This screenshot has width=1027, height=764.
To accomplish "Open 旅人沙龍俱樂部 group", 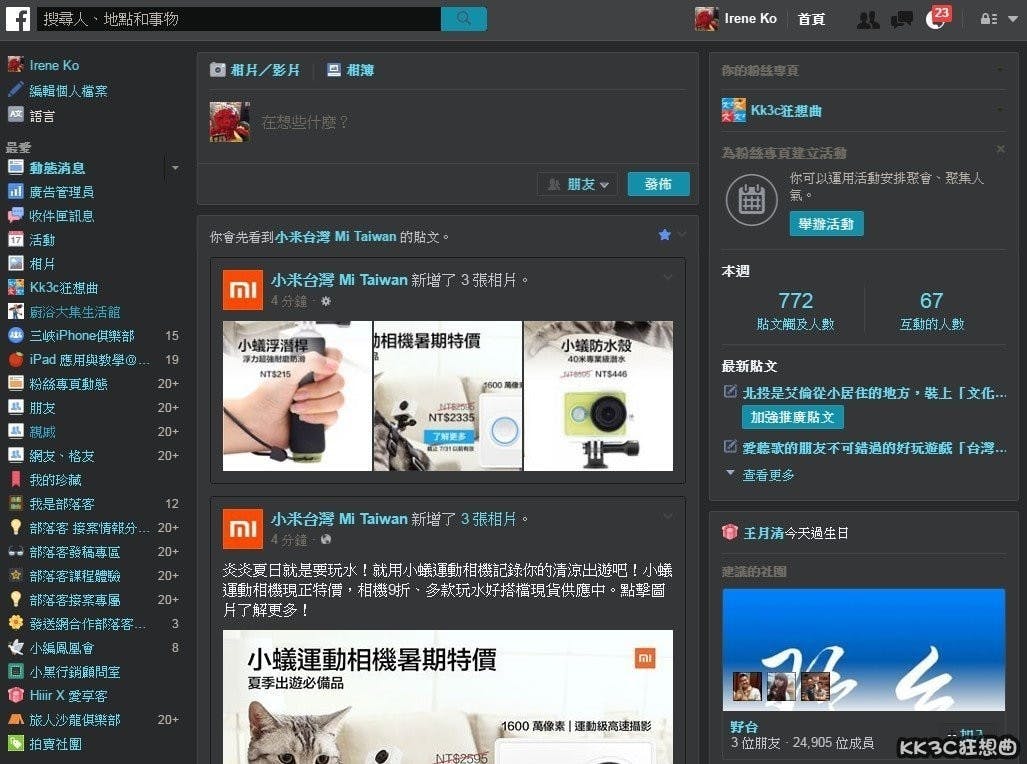I will 75,719.
